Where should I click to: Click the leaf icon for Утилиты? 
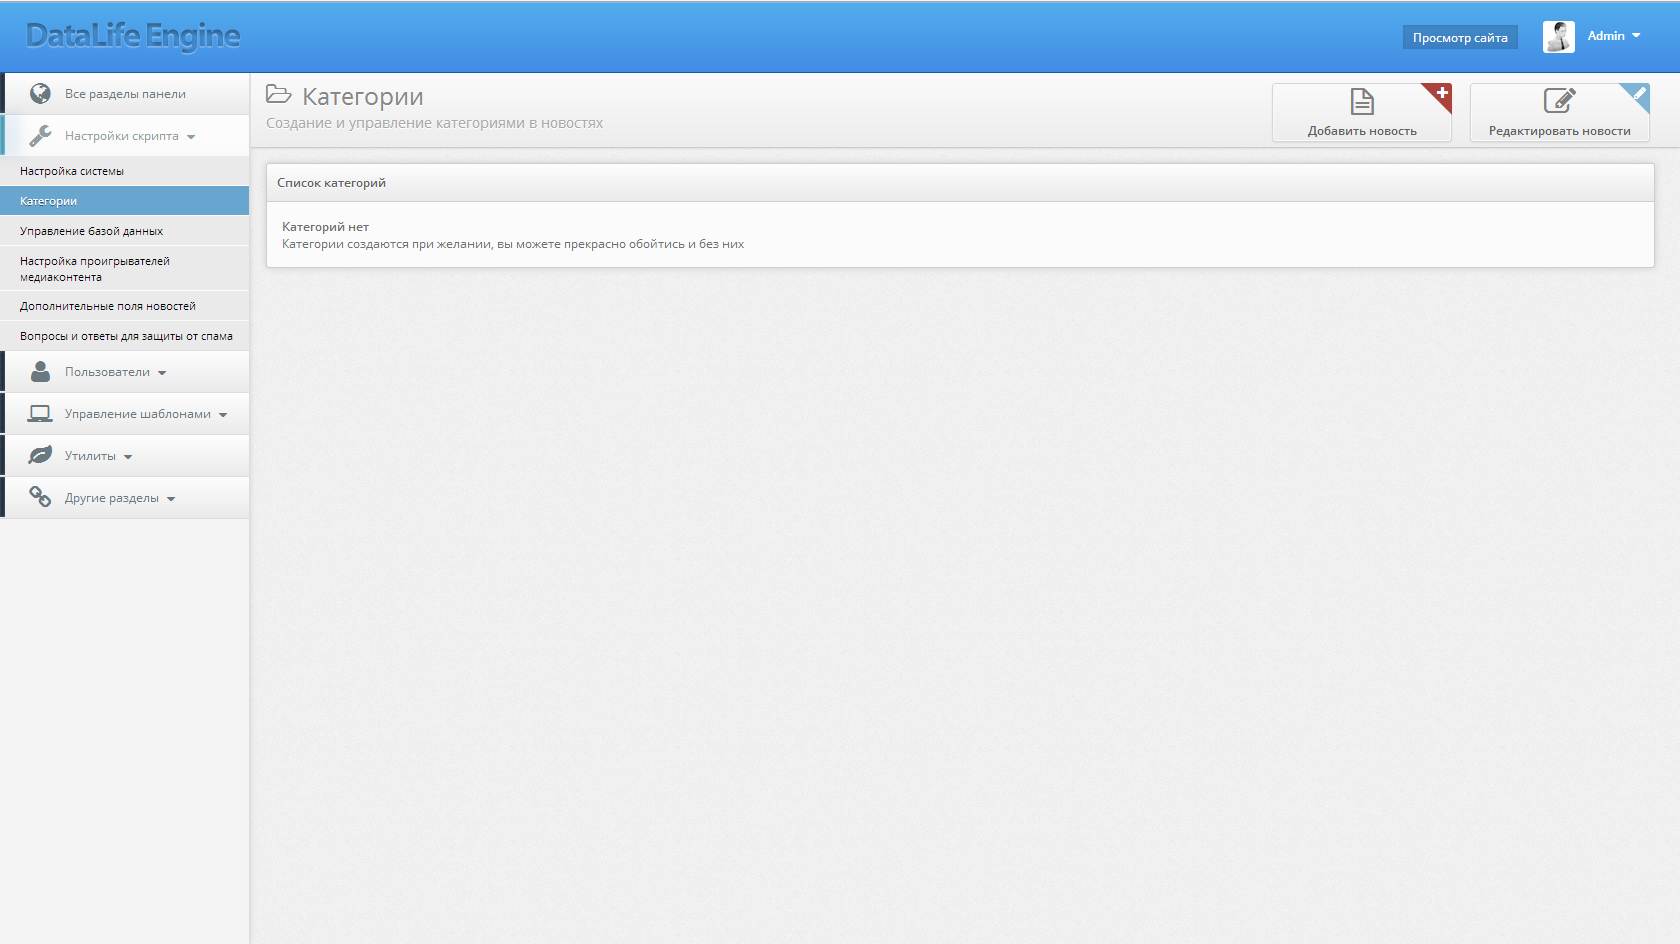[40, 455]
